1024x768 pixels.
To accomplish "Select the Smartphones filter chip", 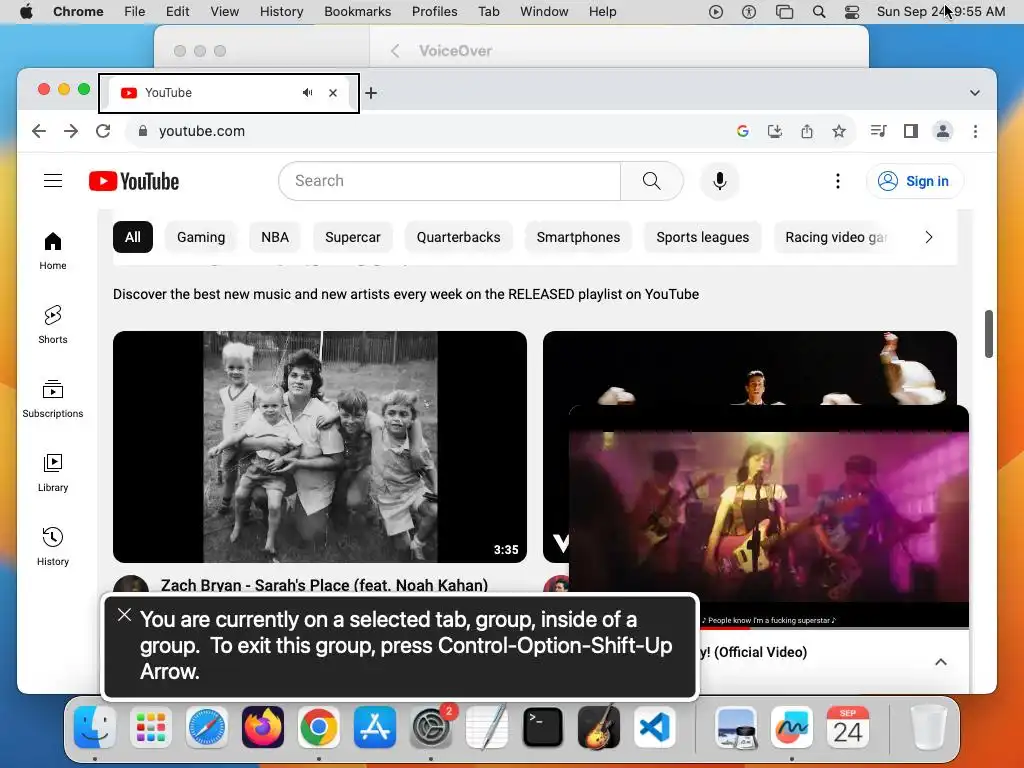I will tap(579, 237).
